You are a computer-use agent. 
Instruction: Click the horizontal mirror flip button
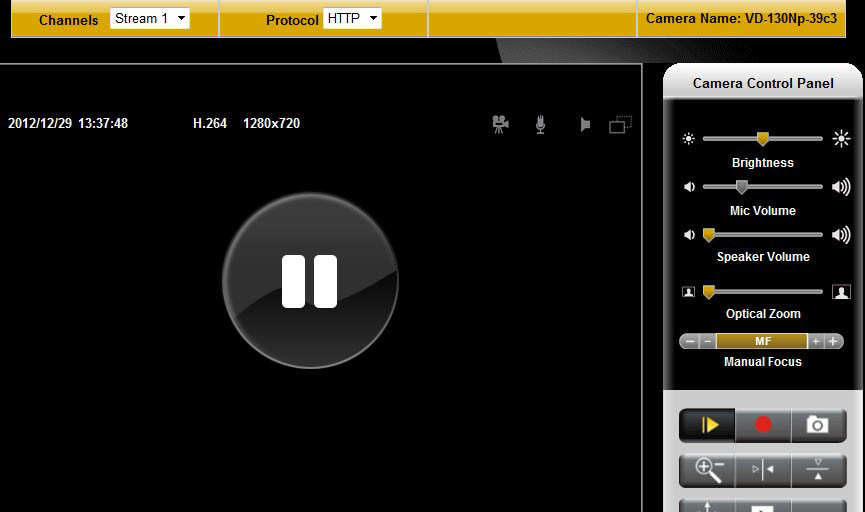click(763, 471)
